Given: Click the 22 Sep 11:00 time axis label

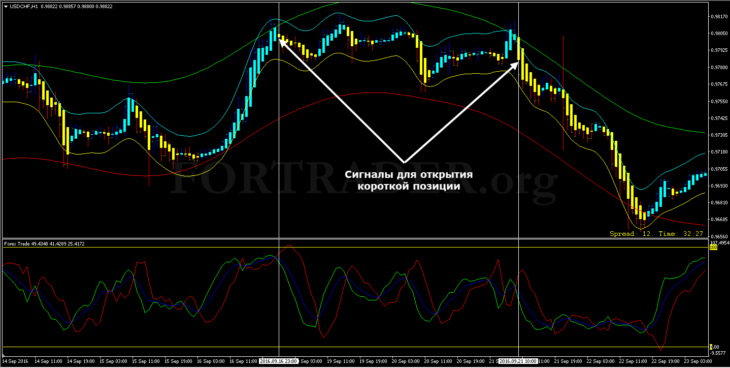Looking at the screenshot, I should click(x=633, y=361).
